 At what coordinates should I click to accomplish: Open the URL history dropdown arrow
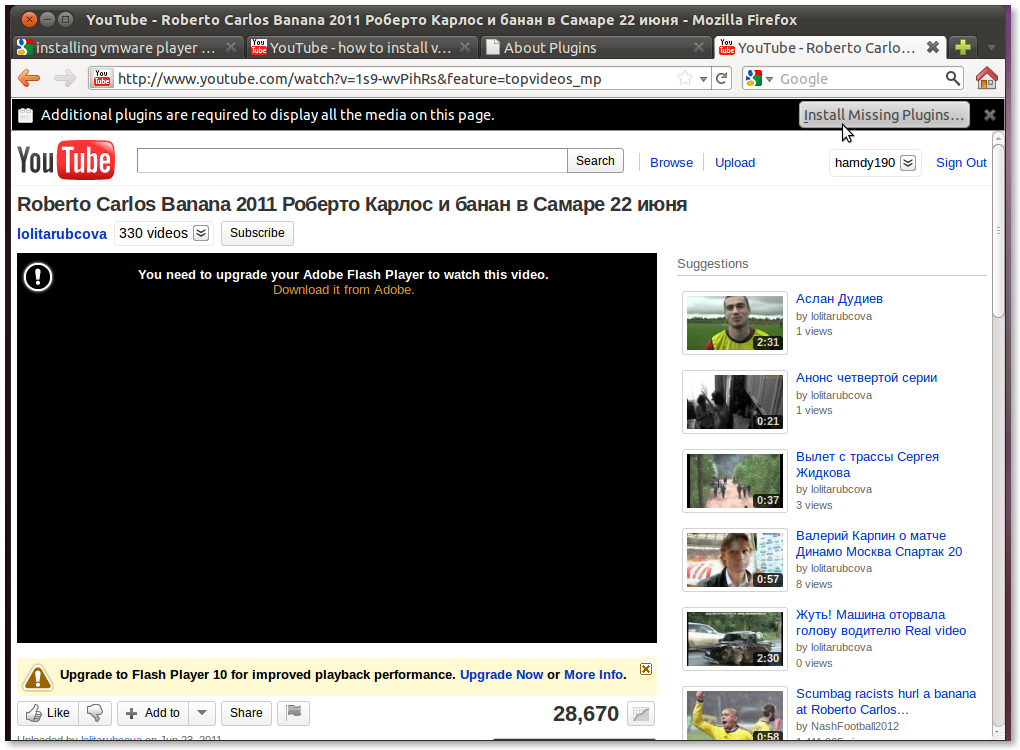[x=703, y=79]
